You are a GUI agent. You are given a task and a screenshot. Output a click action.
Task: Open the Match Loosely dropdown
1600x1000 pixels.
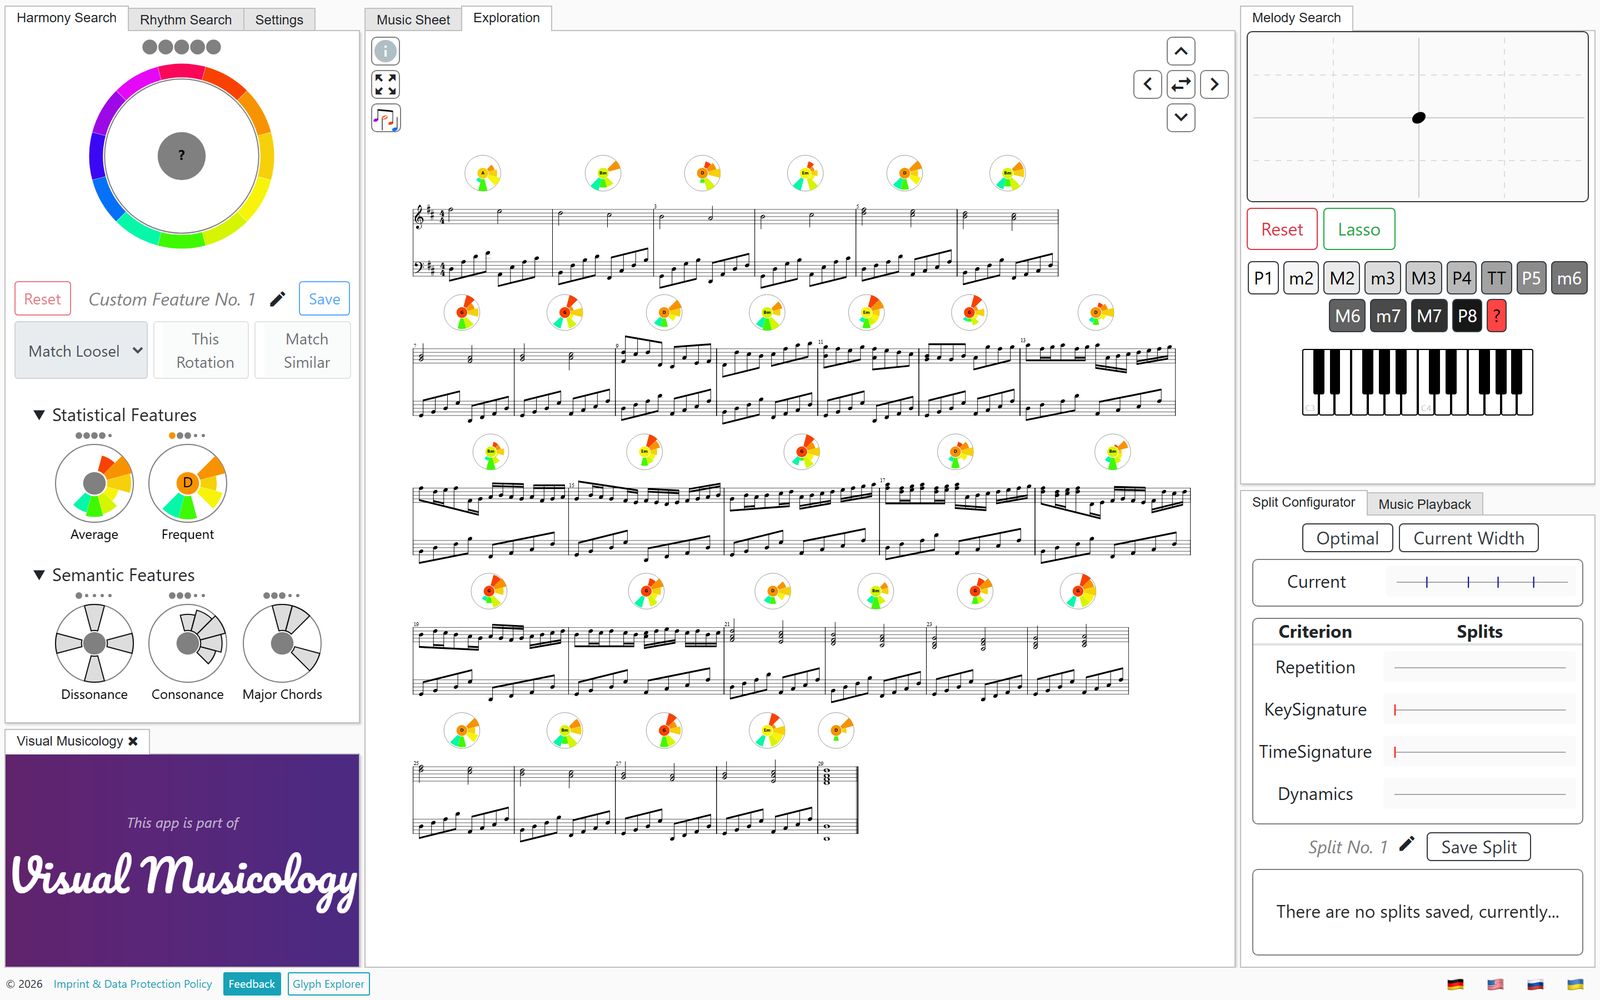point(81,350)
